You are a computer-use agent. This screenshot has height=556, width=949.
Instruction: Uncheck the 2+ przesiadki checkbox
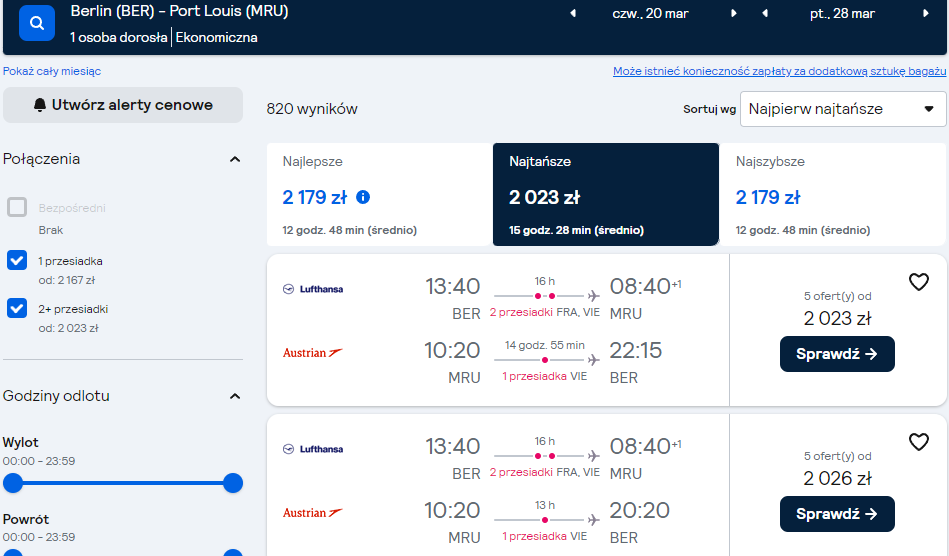click(17, 308)
